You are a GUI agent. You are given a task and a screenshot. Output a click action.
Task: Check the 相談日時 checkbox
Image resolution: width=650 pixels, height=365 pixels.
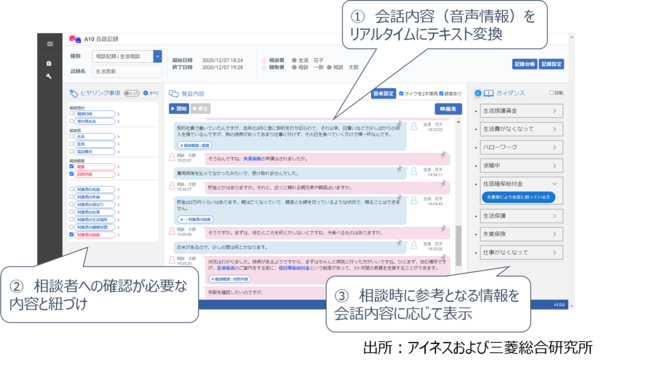[x=71, y=114]
